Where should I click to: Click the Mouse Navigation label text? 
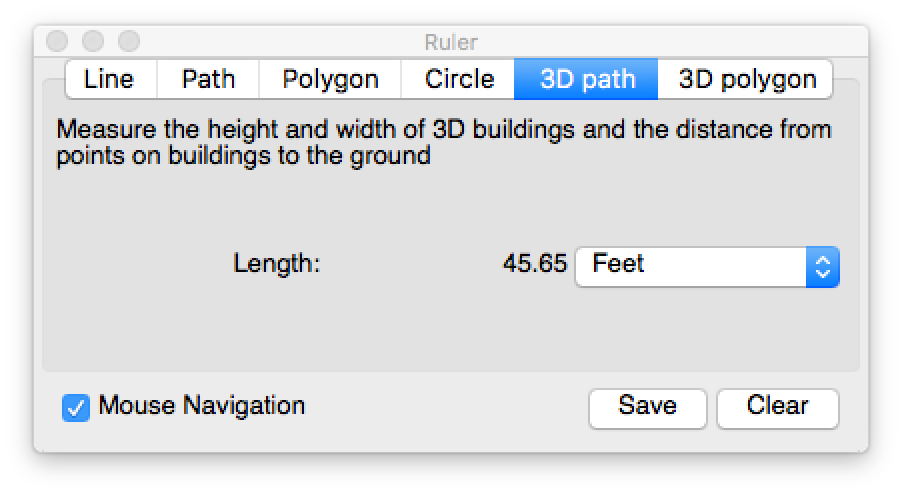click(202, 406)
